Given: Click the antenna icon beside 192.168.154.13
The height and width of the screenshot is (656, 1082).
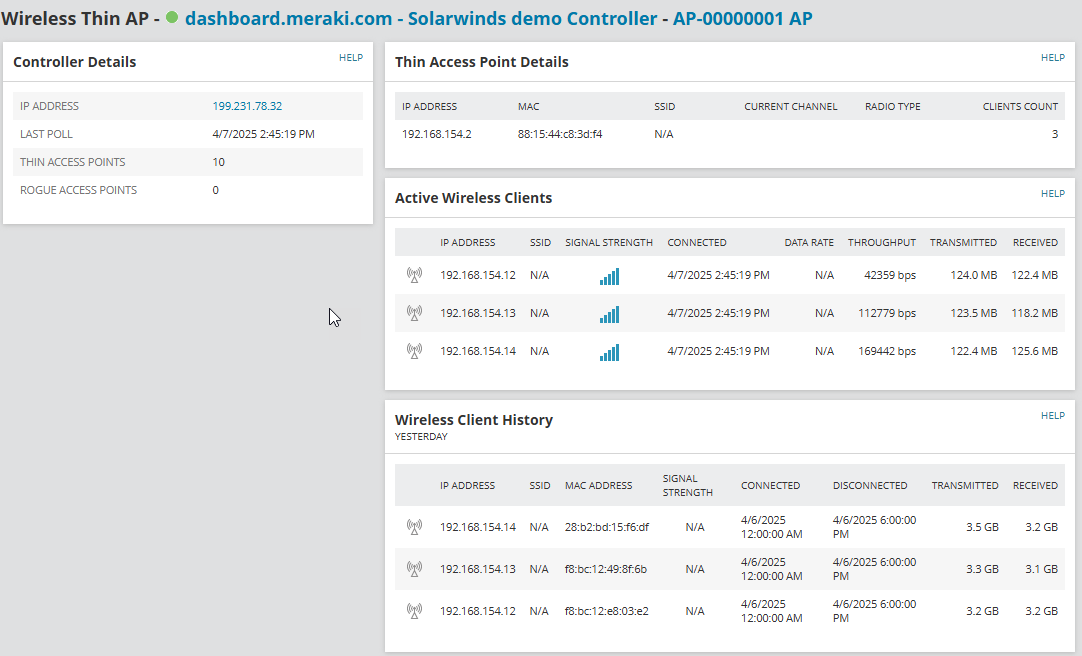Looking at the screenshot, I should pos(414,313).
